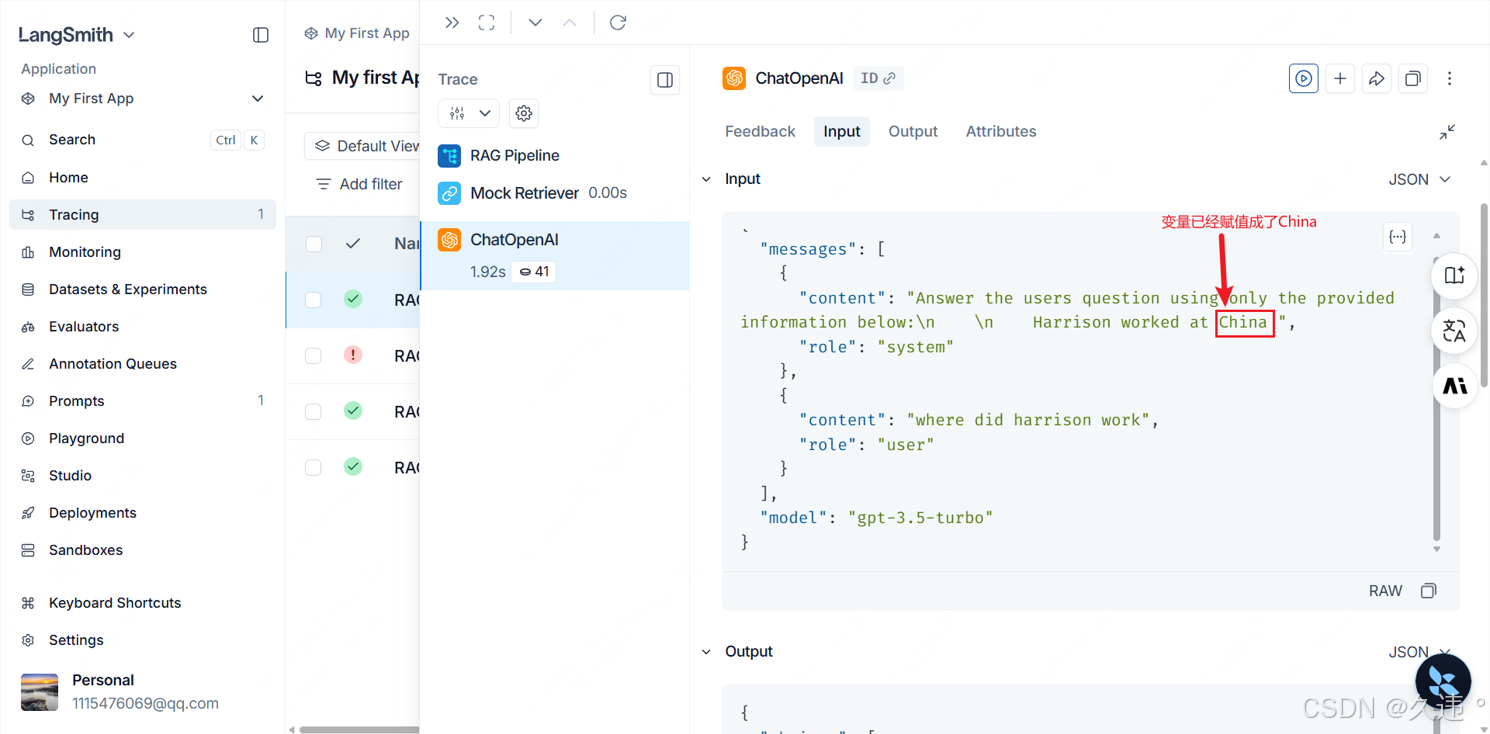Copy the input JSON with copy icon

pyautogui.click(x=1429, y=591)
